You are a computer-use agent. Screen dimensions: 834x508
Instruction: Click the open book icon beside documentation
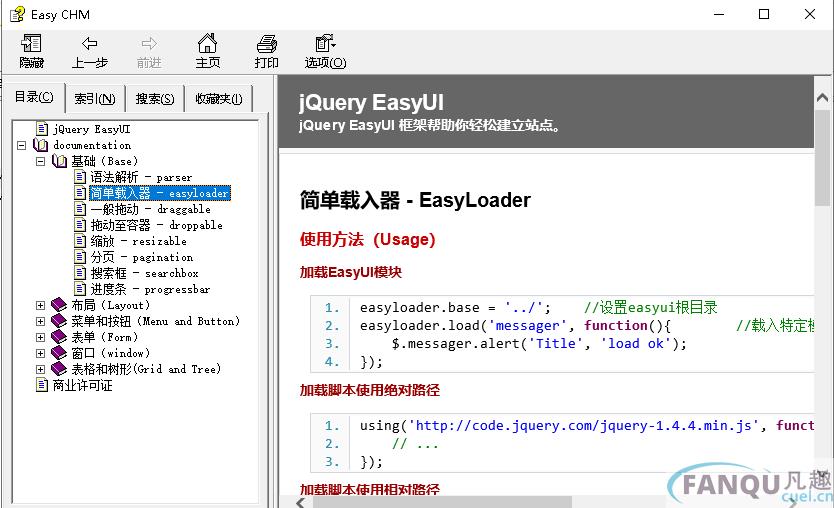40,145
